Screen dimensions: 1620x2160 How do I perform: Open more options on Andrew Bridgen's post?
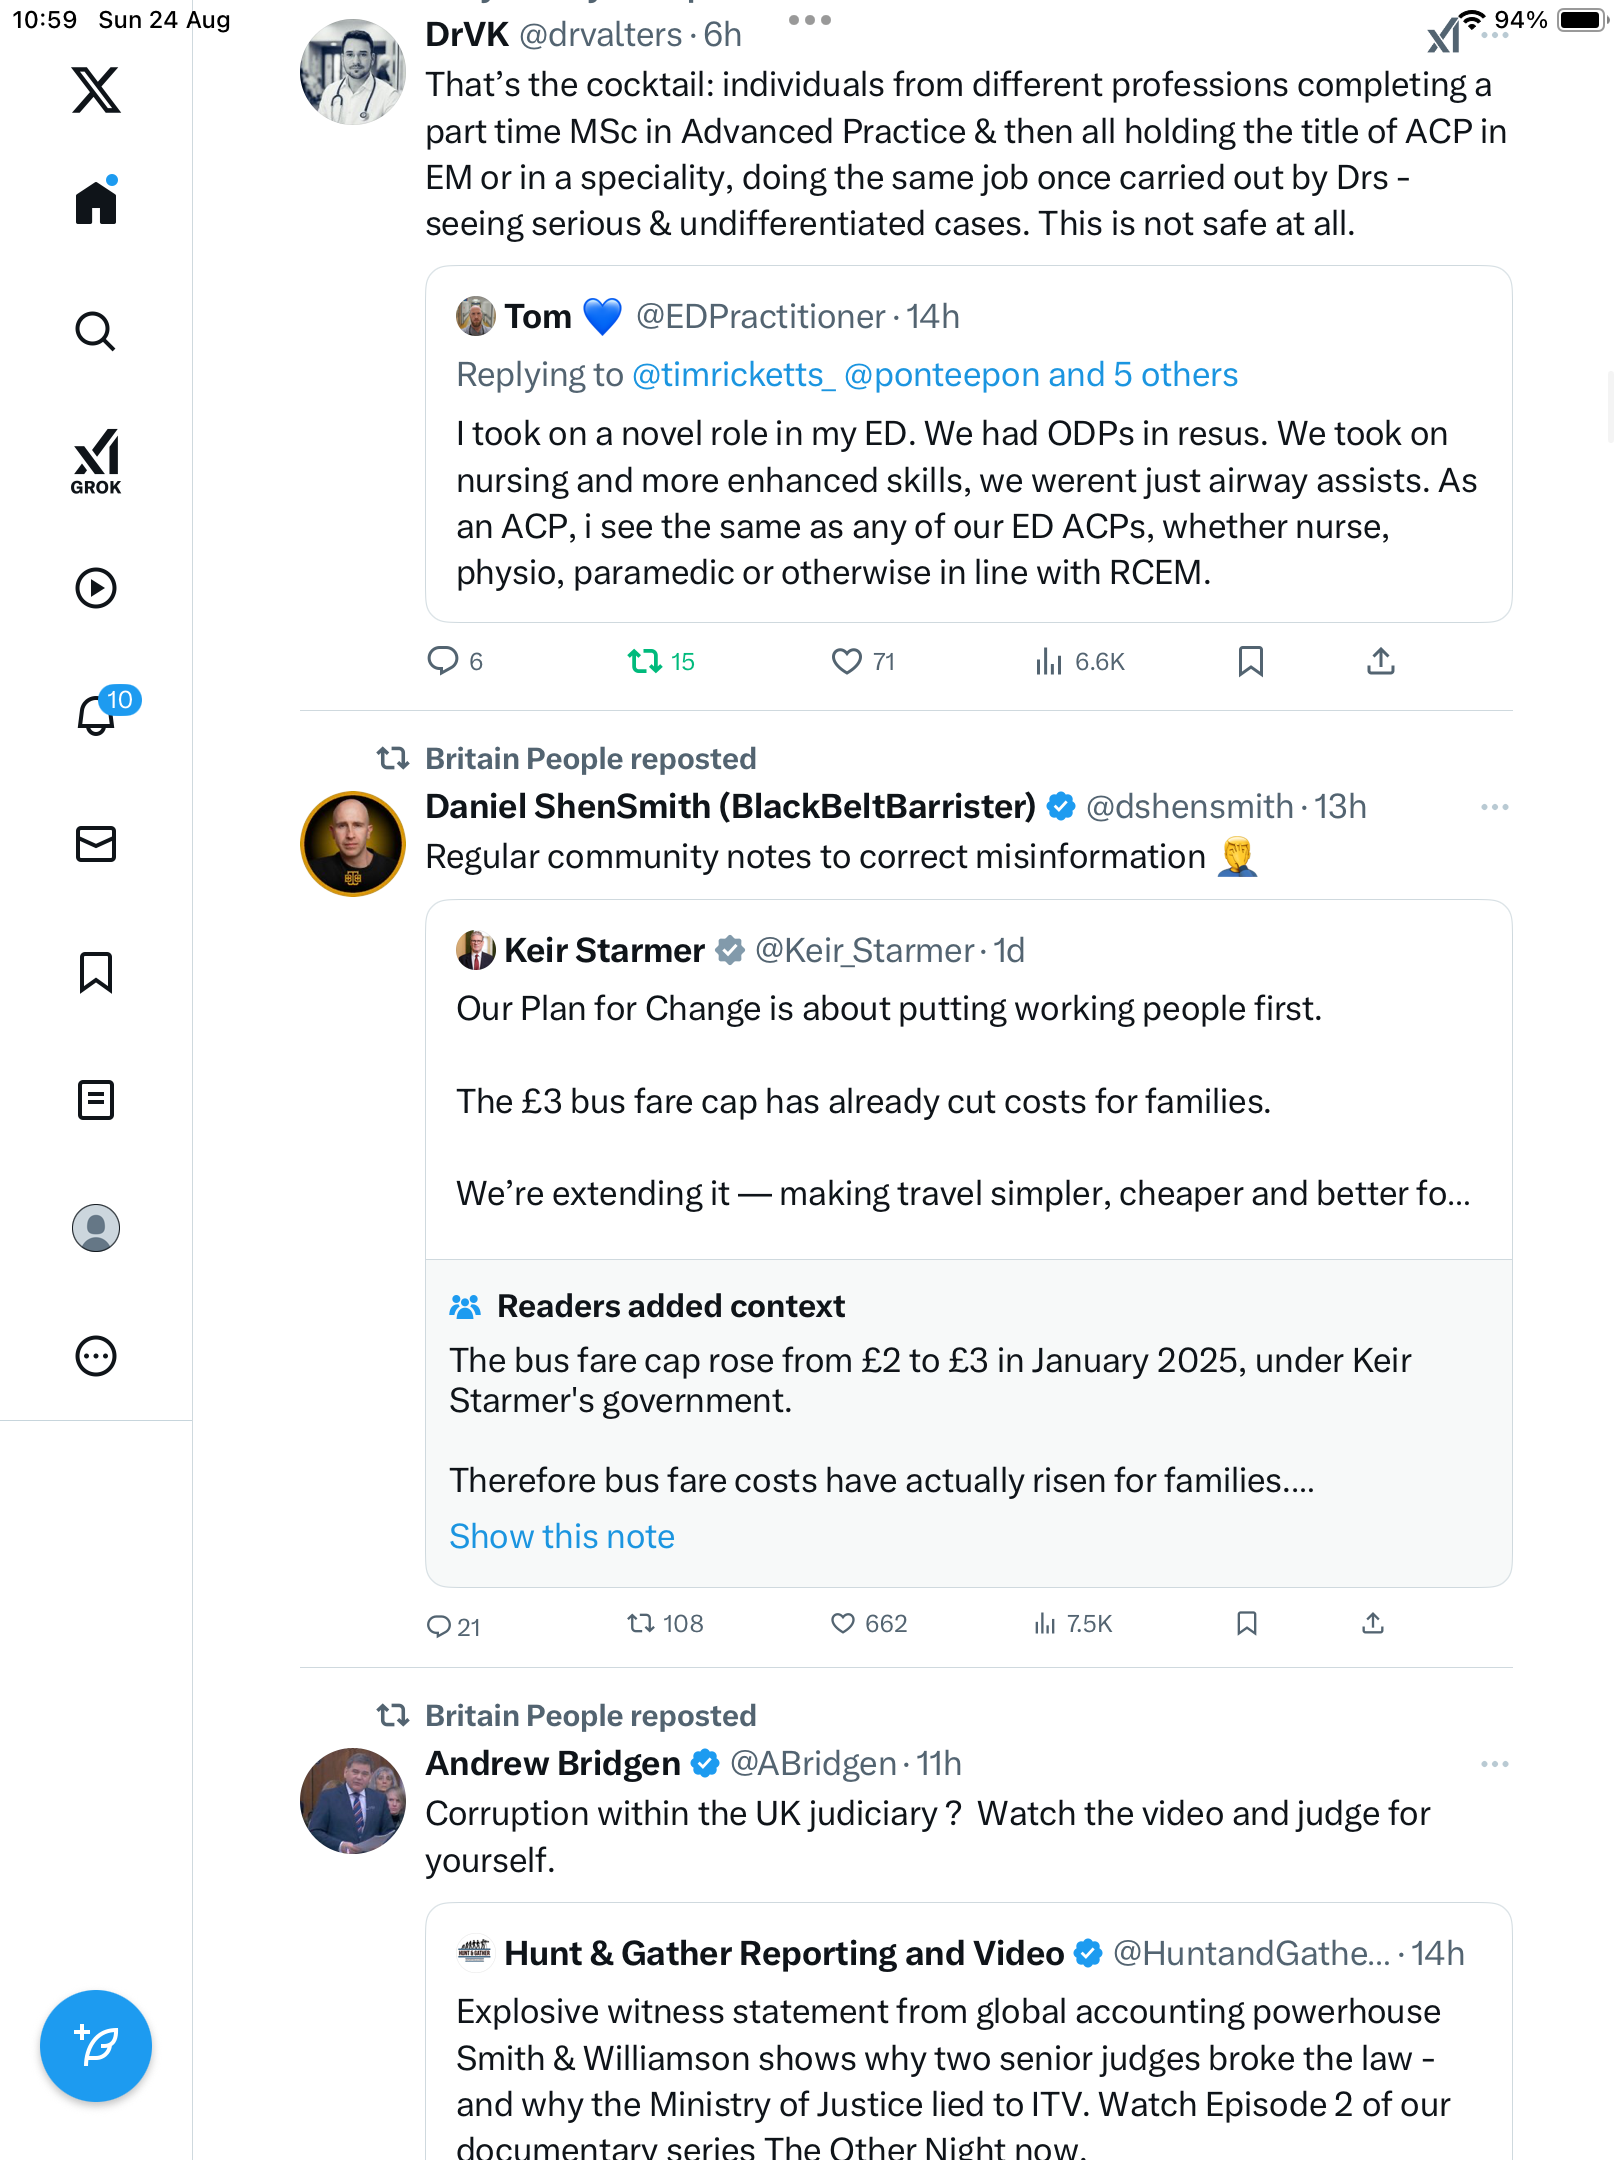coord(1494,1764)
